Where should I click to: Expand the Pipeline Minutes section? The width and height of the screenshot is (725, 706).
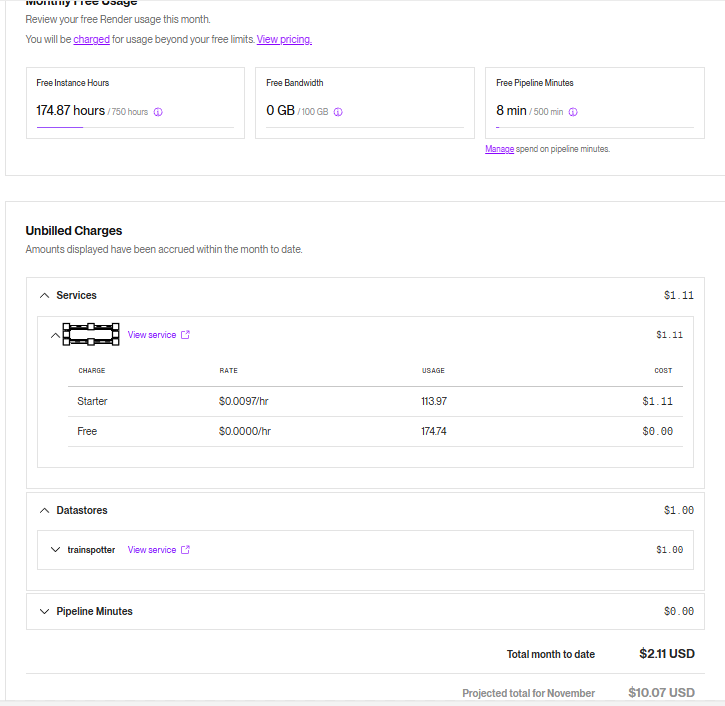click(44, 612)
